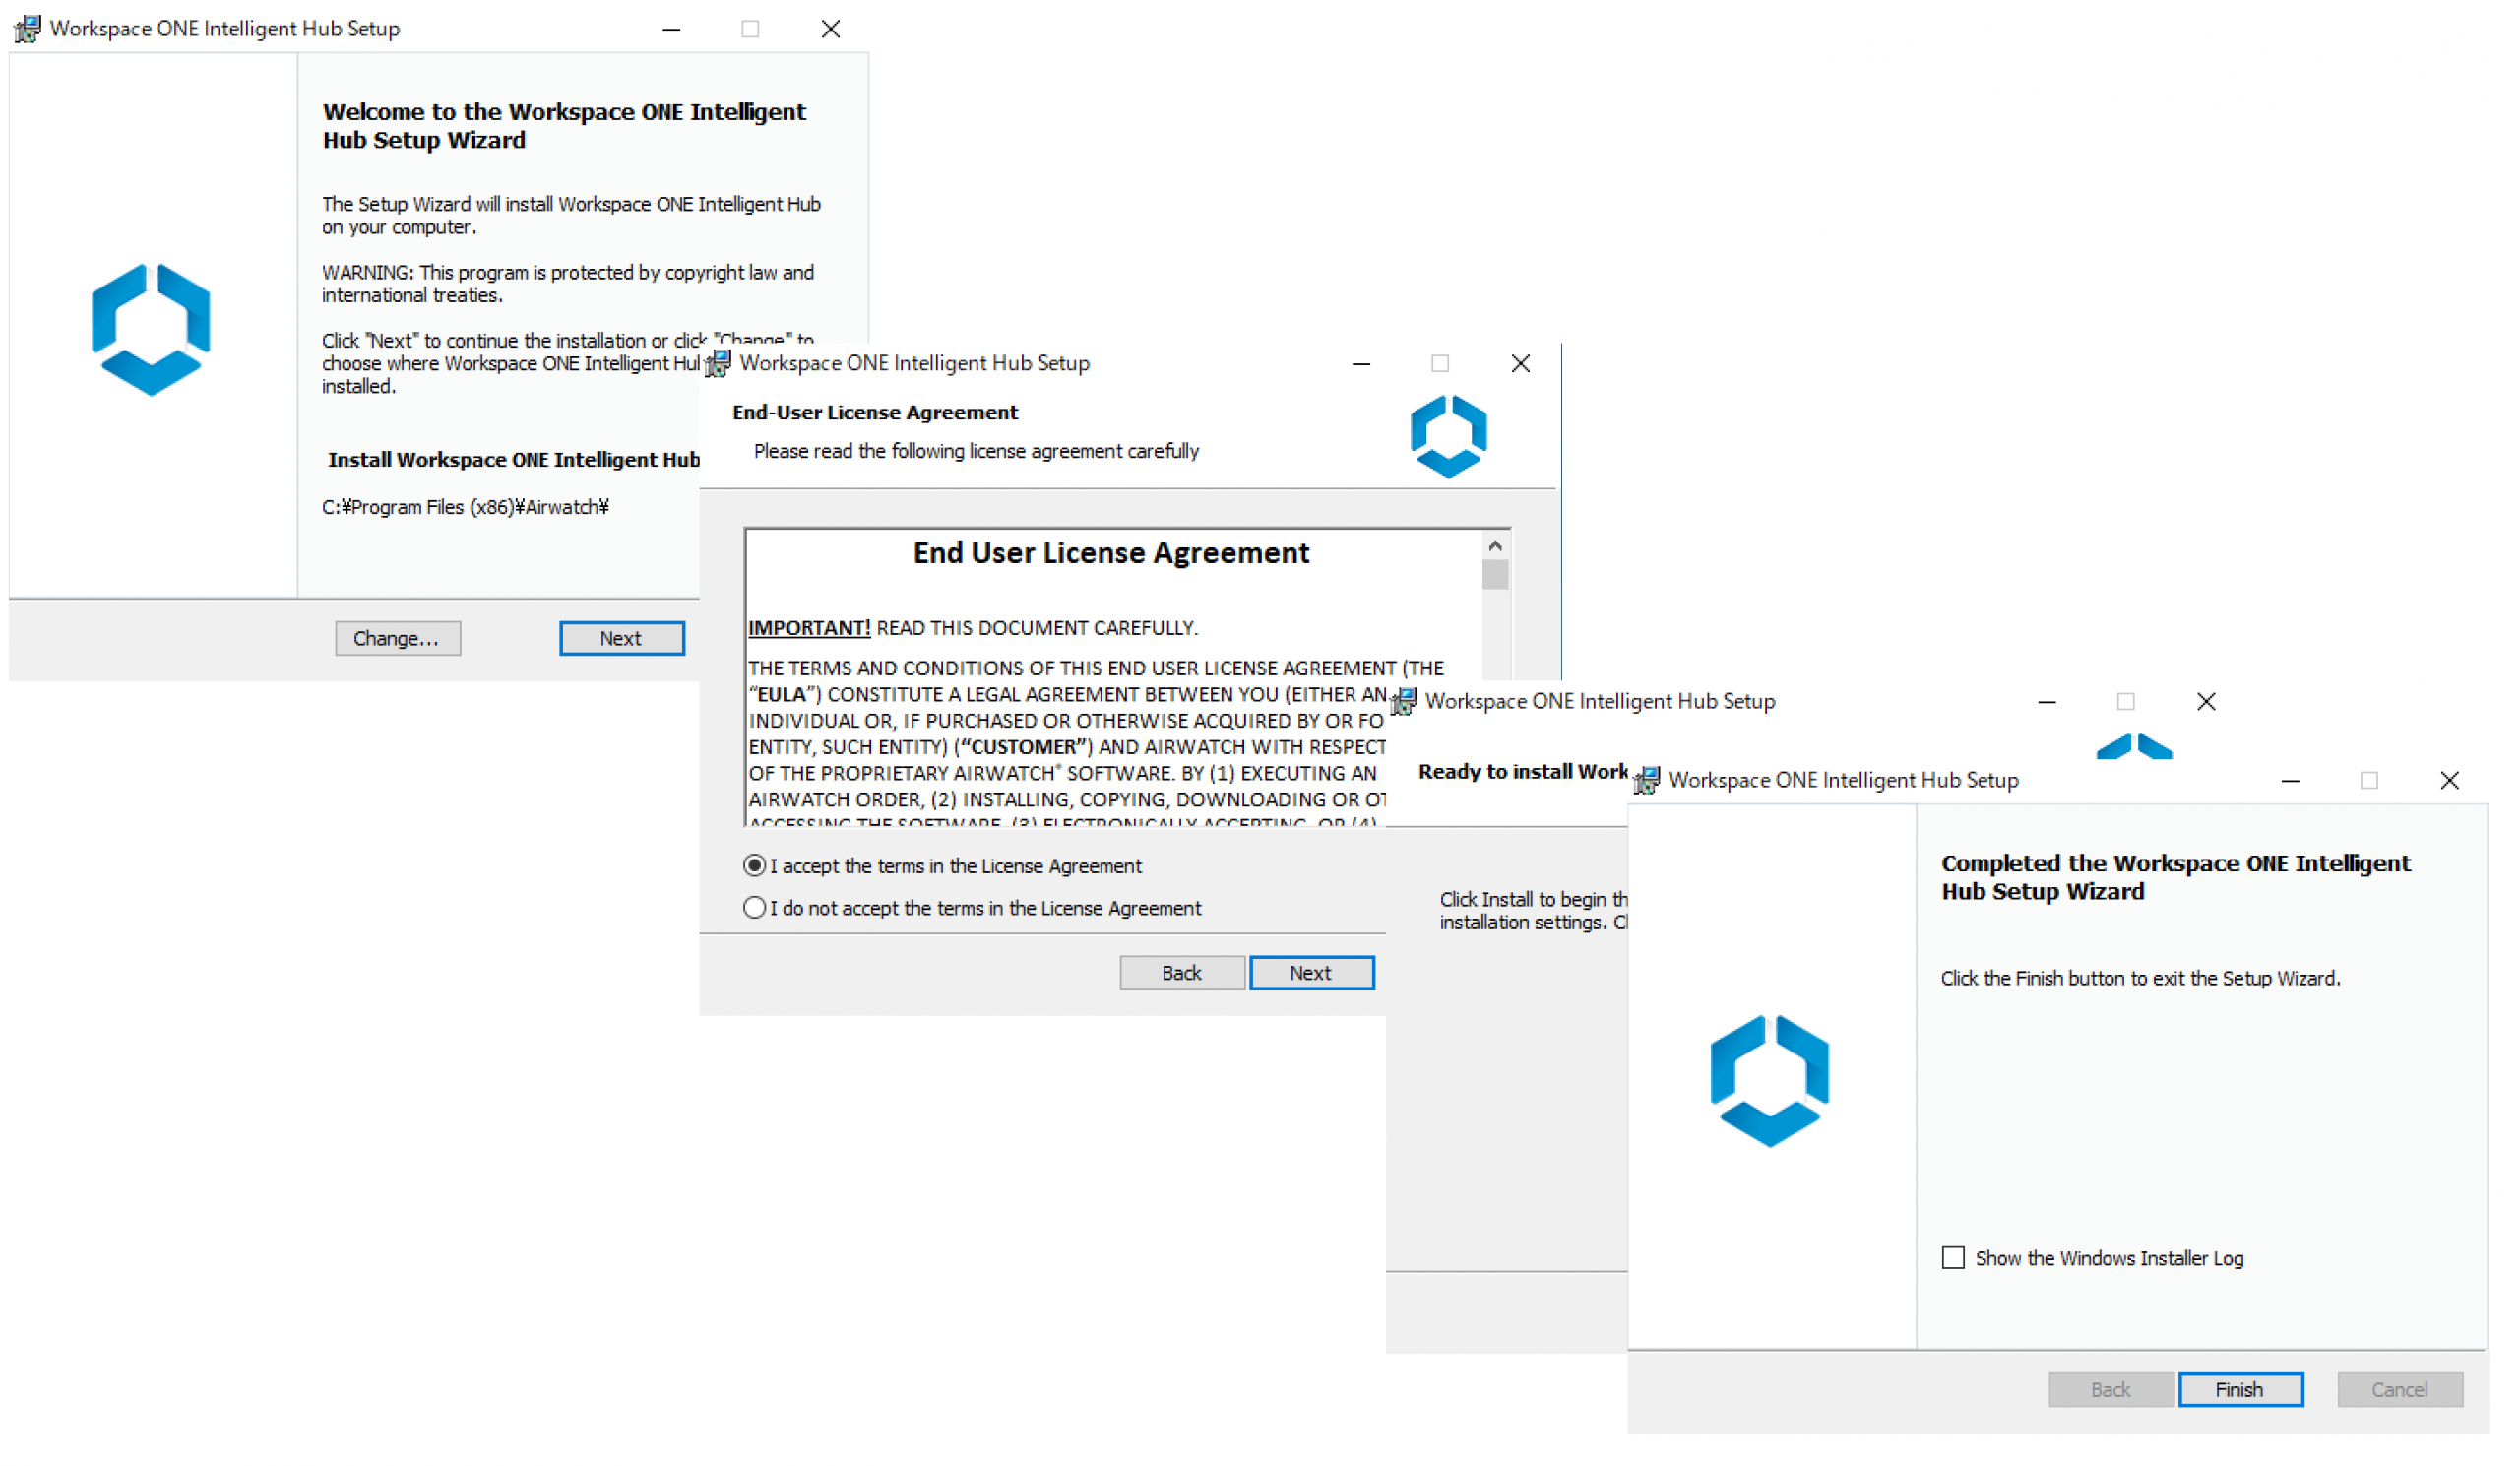Click 'Next' on the welcome screen

[x=621, y=637]
